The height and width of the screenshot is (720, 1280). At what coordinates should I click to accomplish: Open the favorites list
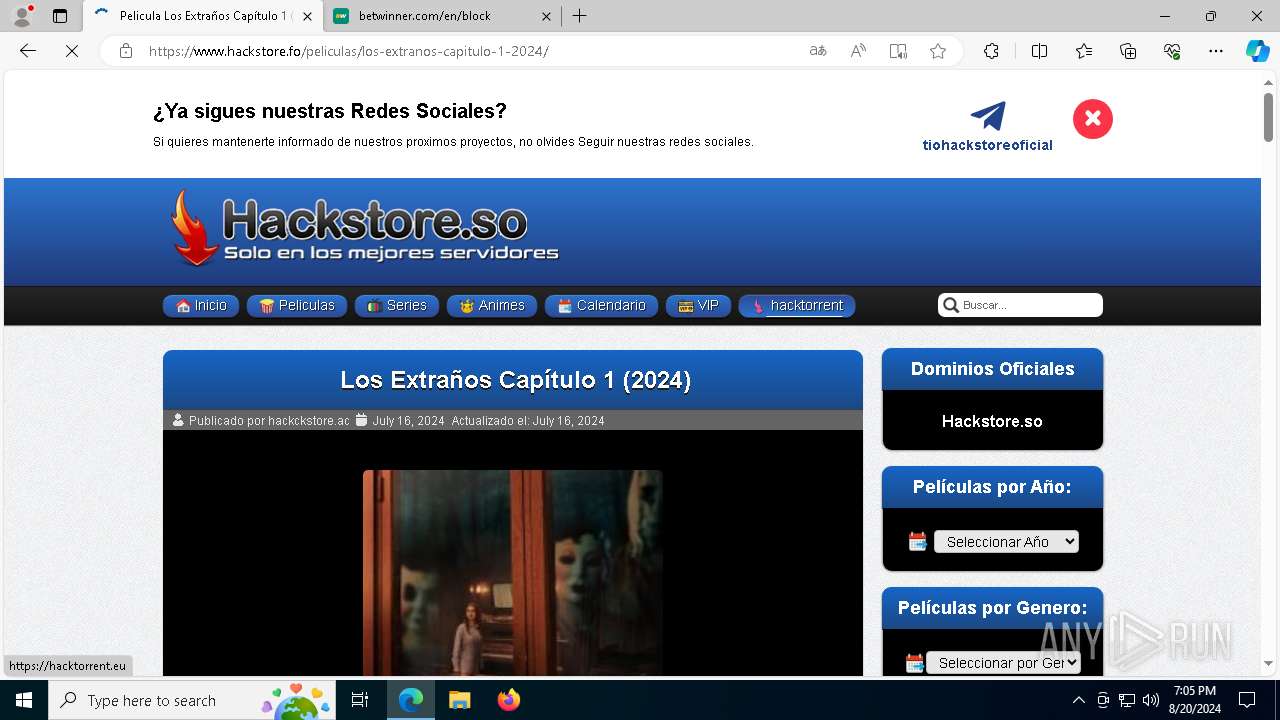click(x=1084, y=51)
